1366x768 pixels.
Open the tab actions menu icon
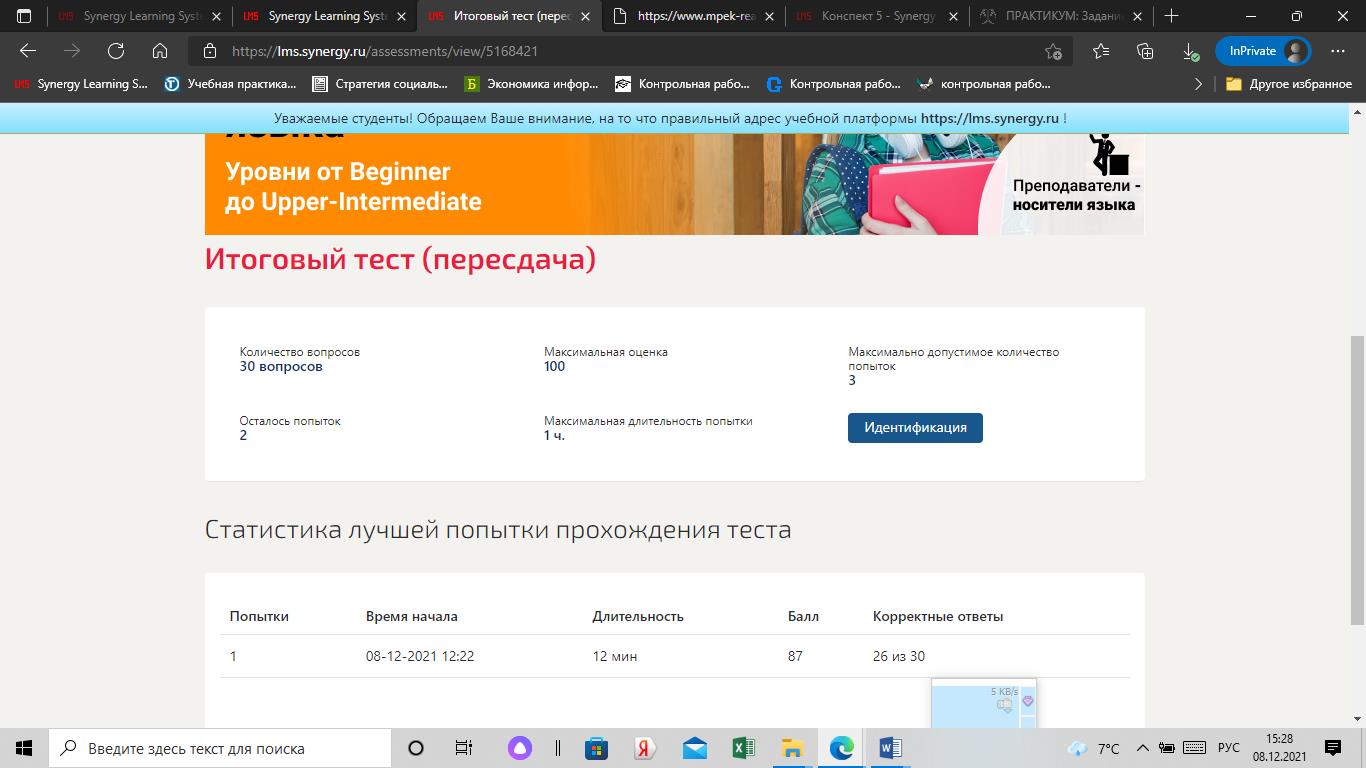(24, 16)
